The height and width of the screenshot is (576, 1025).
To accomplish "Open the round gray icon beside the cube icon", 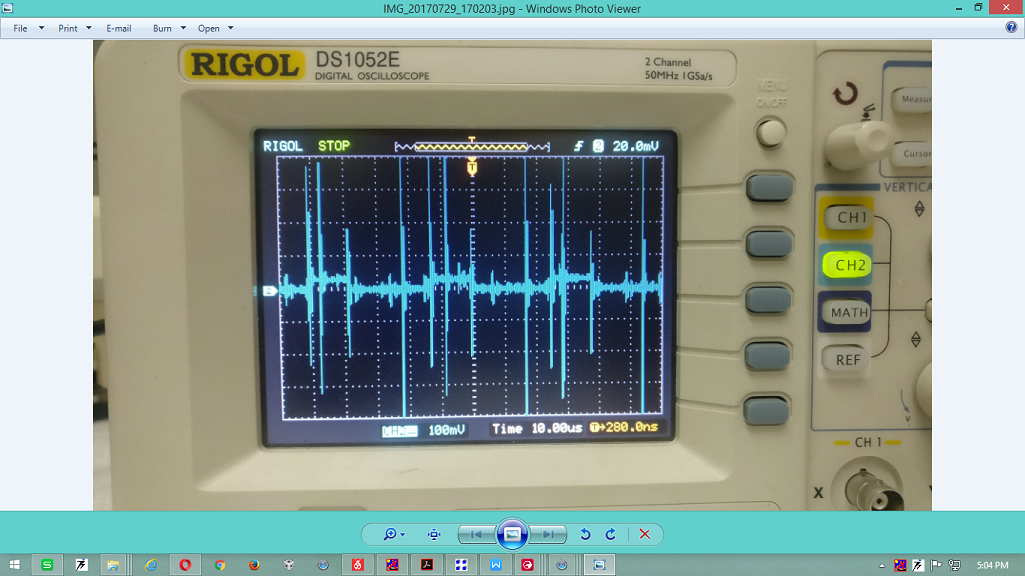I will click(323, 565).
